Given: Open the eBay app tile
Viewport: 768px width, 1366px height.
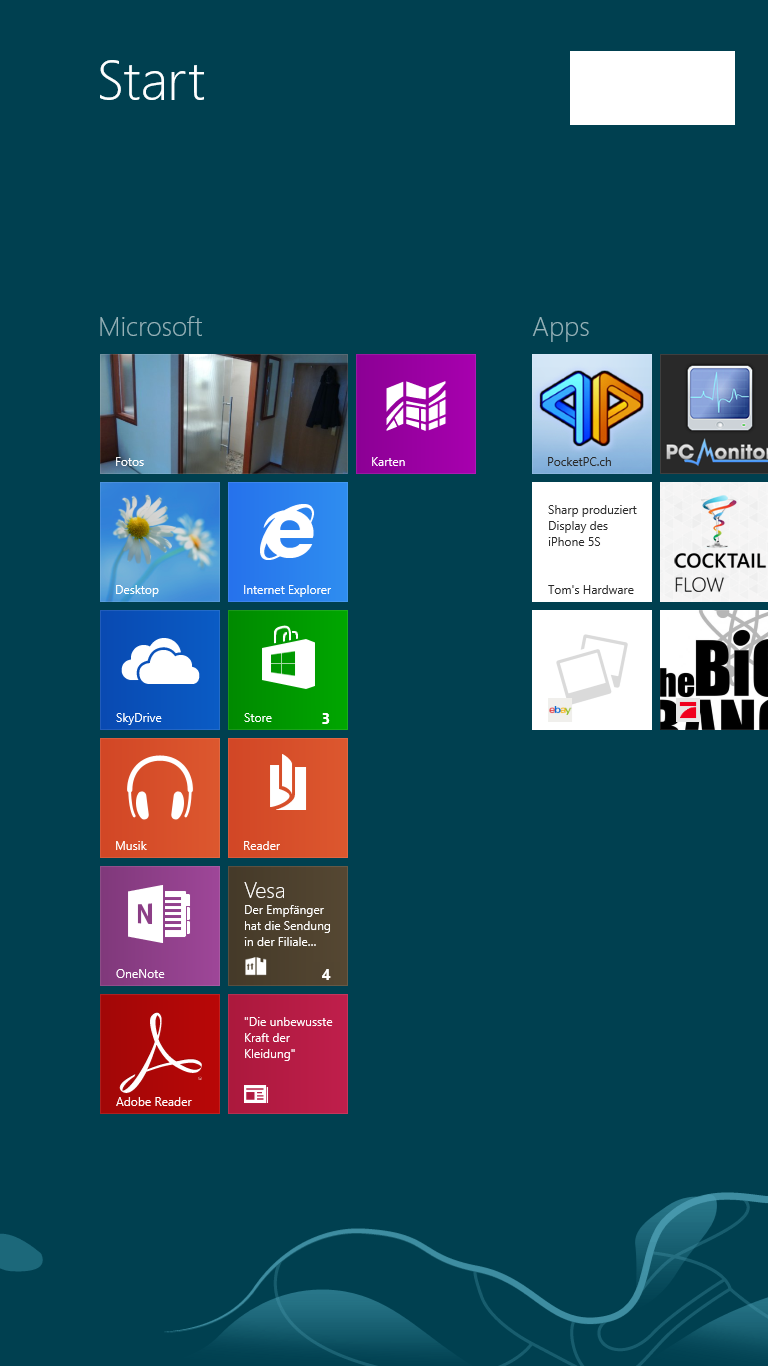Looking at the screenshot, I should click(x=592, y=670).
